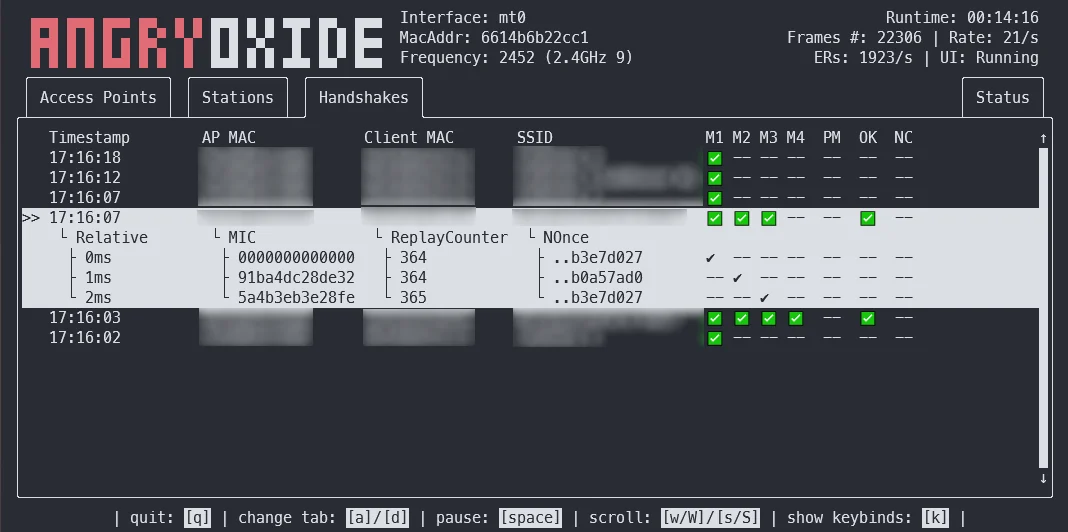Click the M3 checkbox in the selected 17:16:07 row
The height and width of the screenshot is (532, 1068).
click(x=768, y=219)
